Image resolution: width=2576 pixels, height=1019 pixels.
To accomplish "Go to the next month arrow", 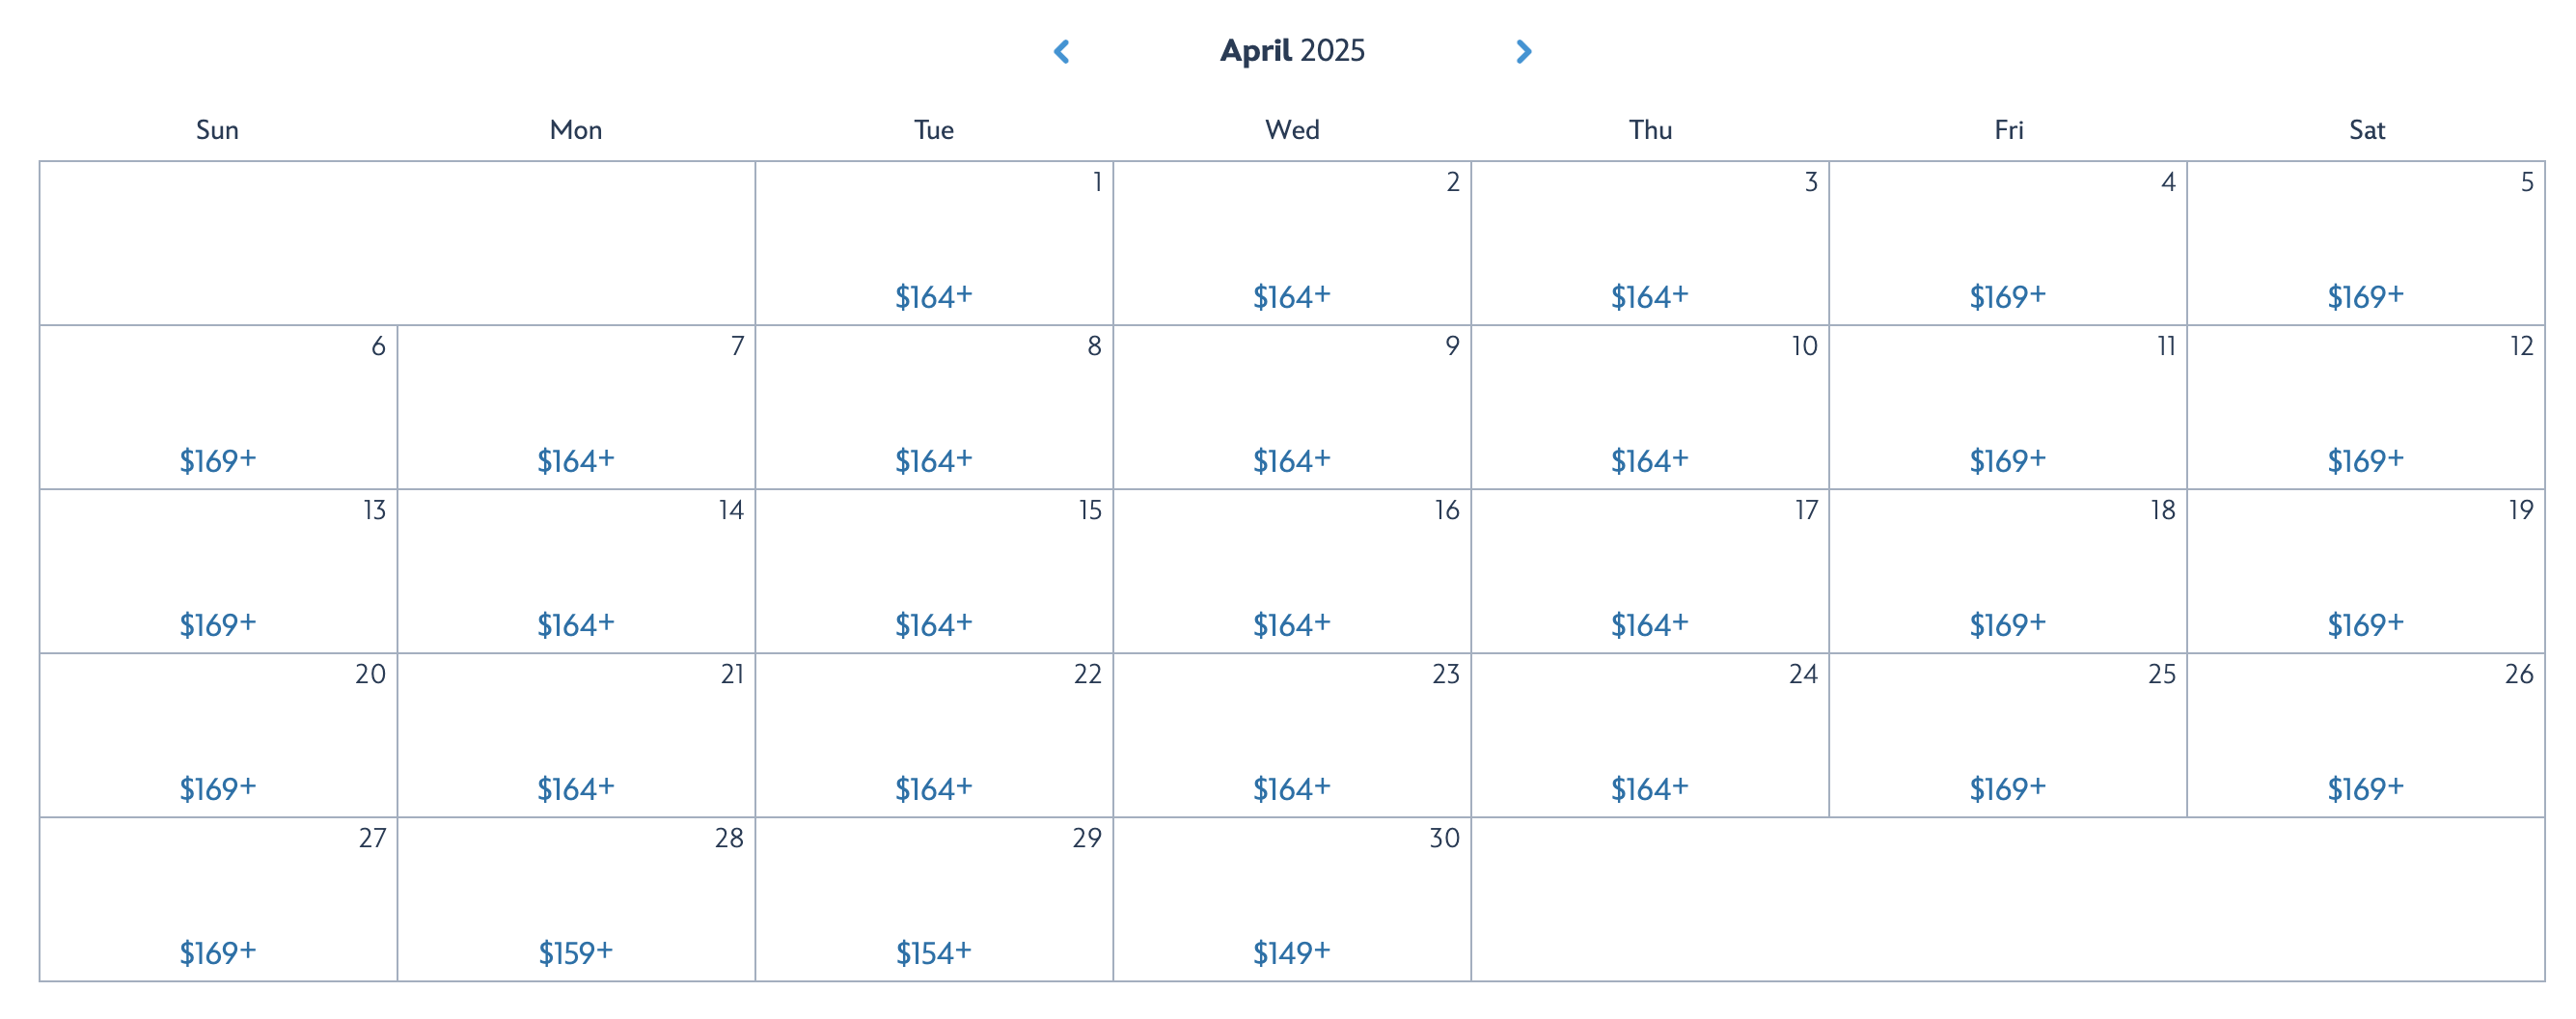I will (1523, 52).
